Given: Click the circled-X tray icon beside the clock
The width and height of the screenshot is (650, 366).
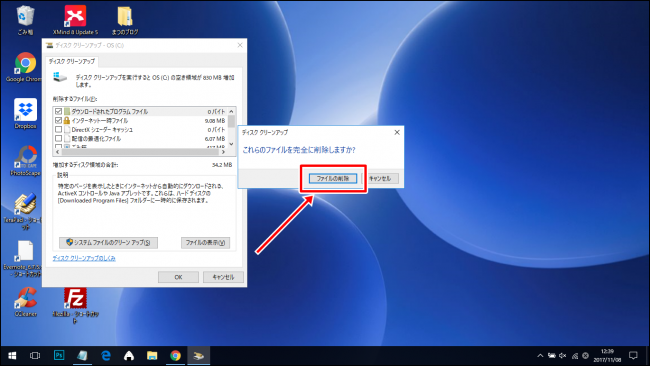Looking at the screenshot, I should pyautogui.click(x=585, y=356).
